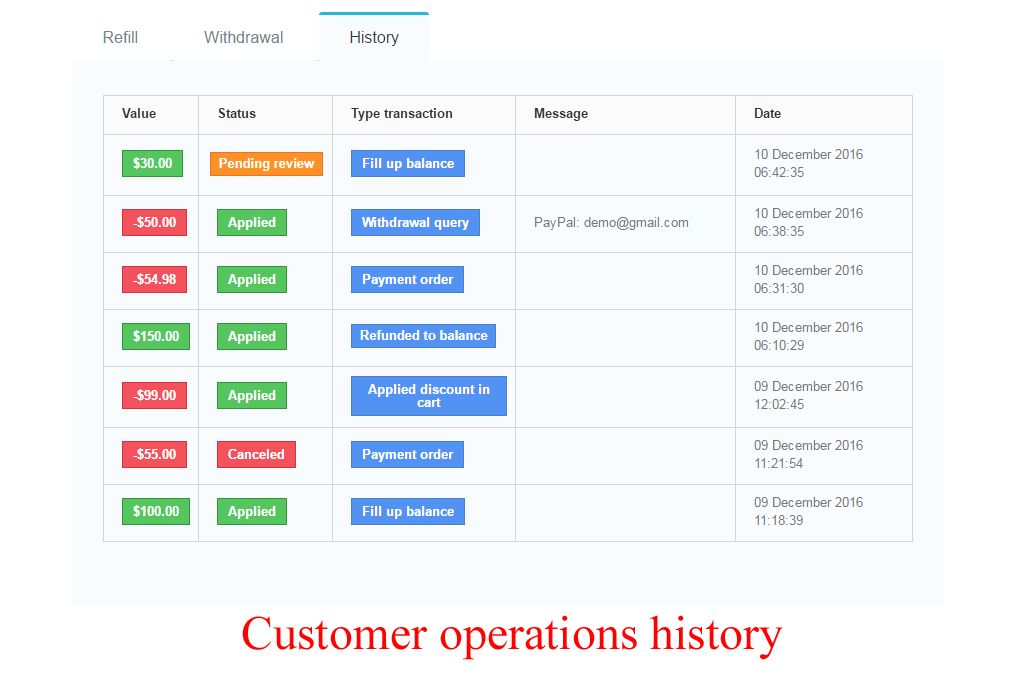1019x681 pixels.
Task: Click date 10 December 2016 06:38:35
Action: click(808, 222)
